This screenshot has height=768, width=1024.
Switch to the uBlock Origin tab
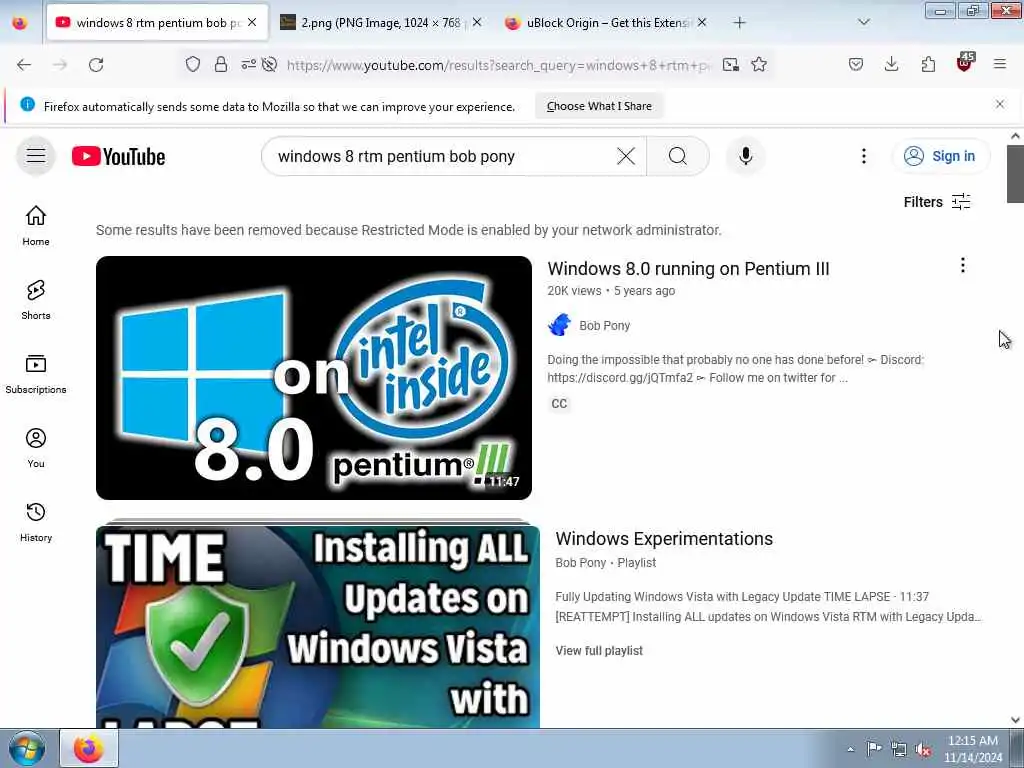tap(607, 22)
